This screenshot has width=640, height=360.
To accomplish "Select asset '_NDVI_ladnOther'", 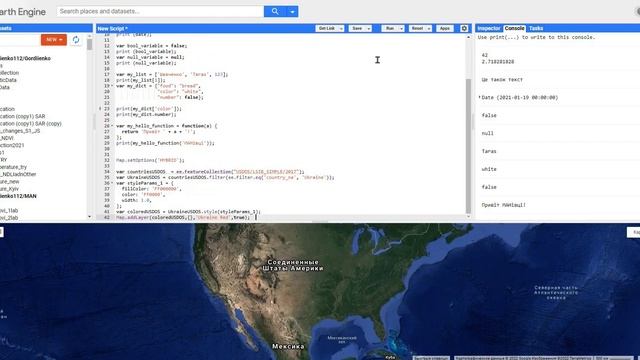I will pos(18,174).
